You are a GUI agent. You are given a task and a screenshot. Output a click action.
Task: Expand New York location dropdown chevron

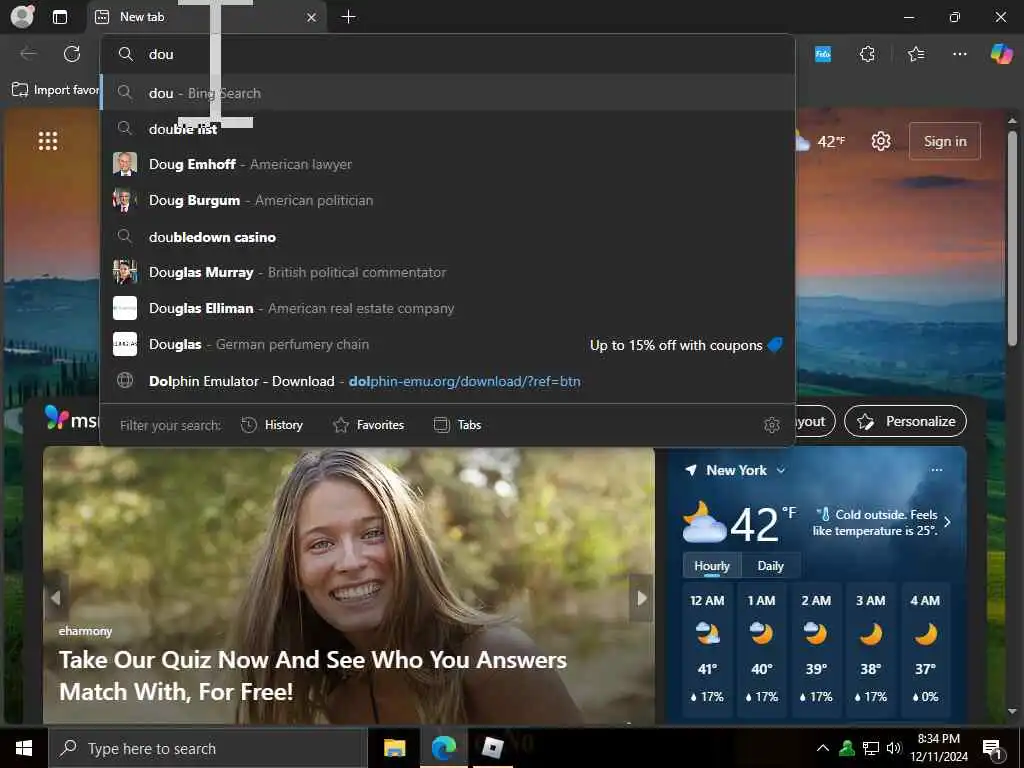pyautogui.click(x=781, y=470)
